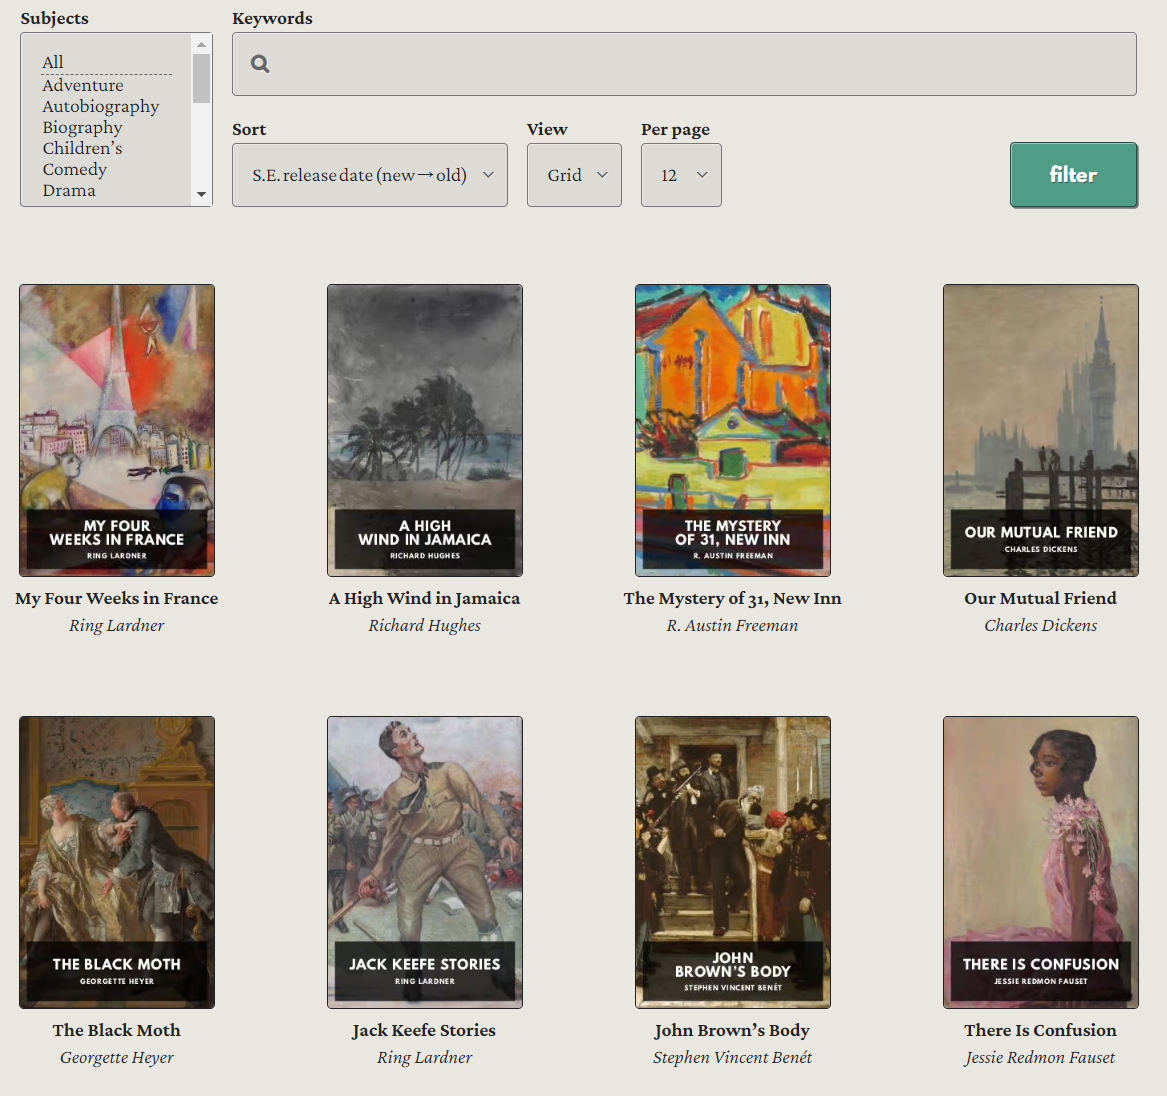Click the John Brown's Body title
1167x1096 pixels.
[x=732, y=1030]
